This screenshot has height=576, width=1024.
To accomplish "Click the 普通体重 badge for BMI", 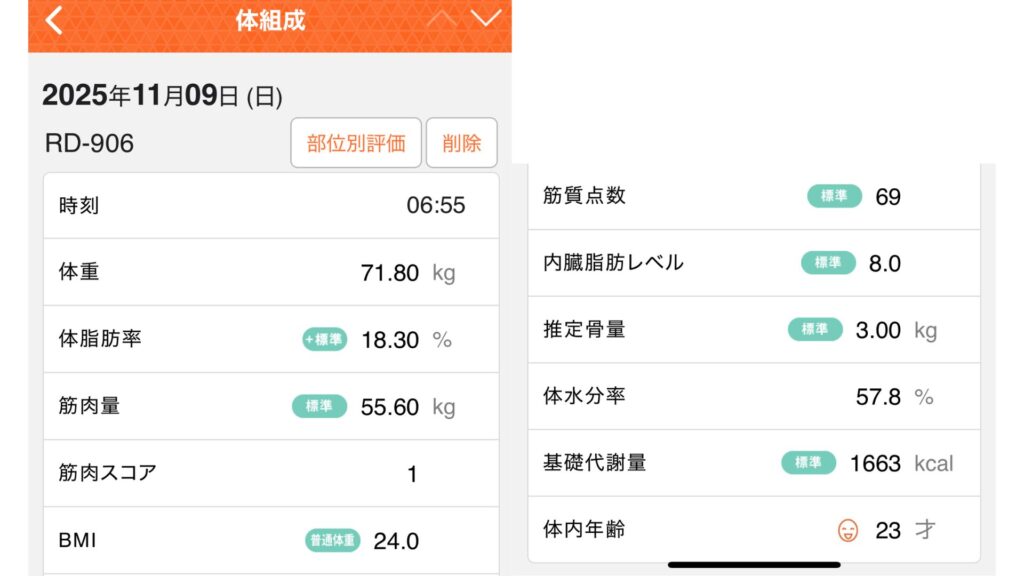I will (332, 541).
